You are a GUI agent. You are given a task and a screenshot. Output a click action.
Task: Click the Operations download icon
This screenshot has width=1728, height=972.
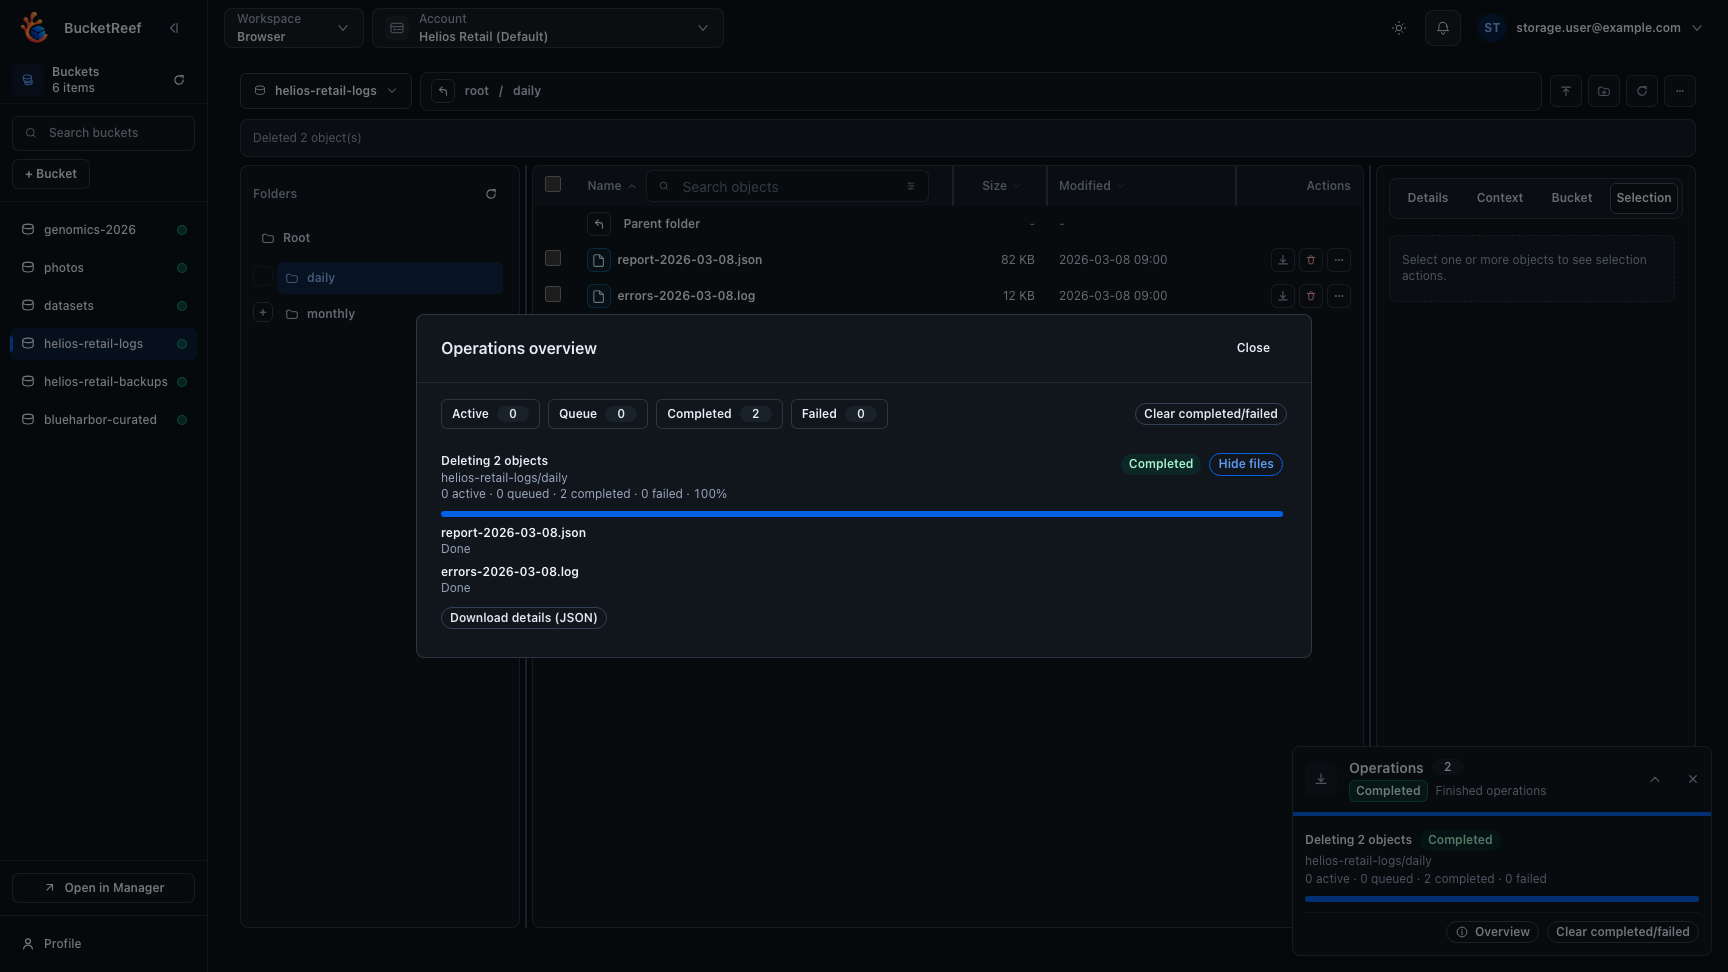tap(1321, 779)
